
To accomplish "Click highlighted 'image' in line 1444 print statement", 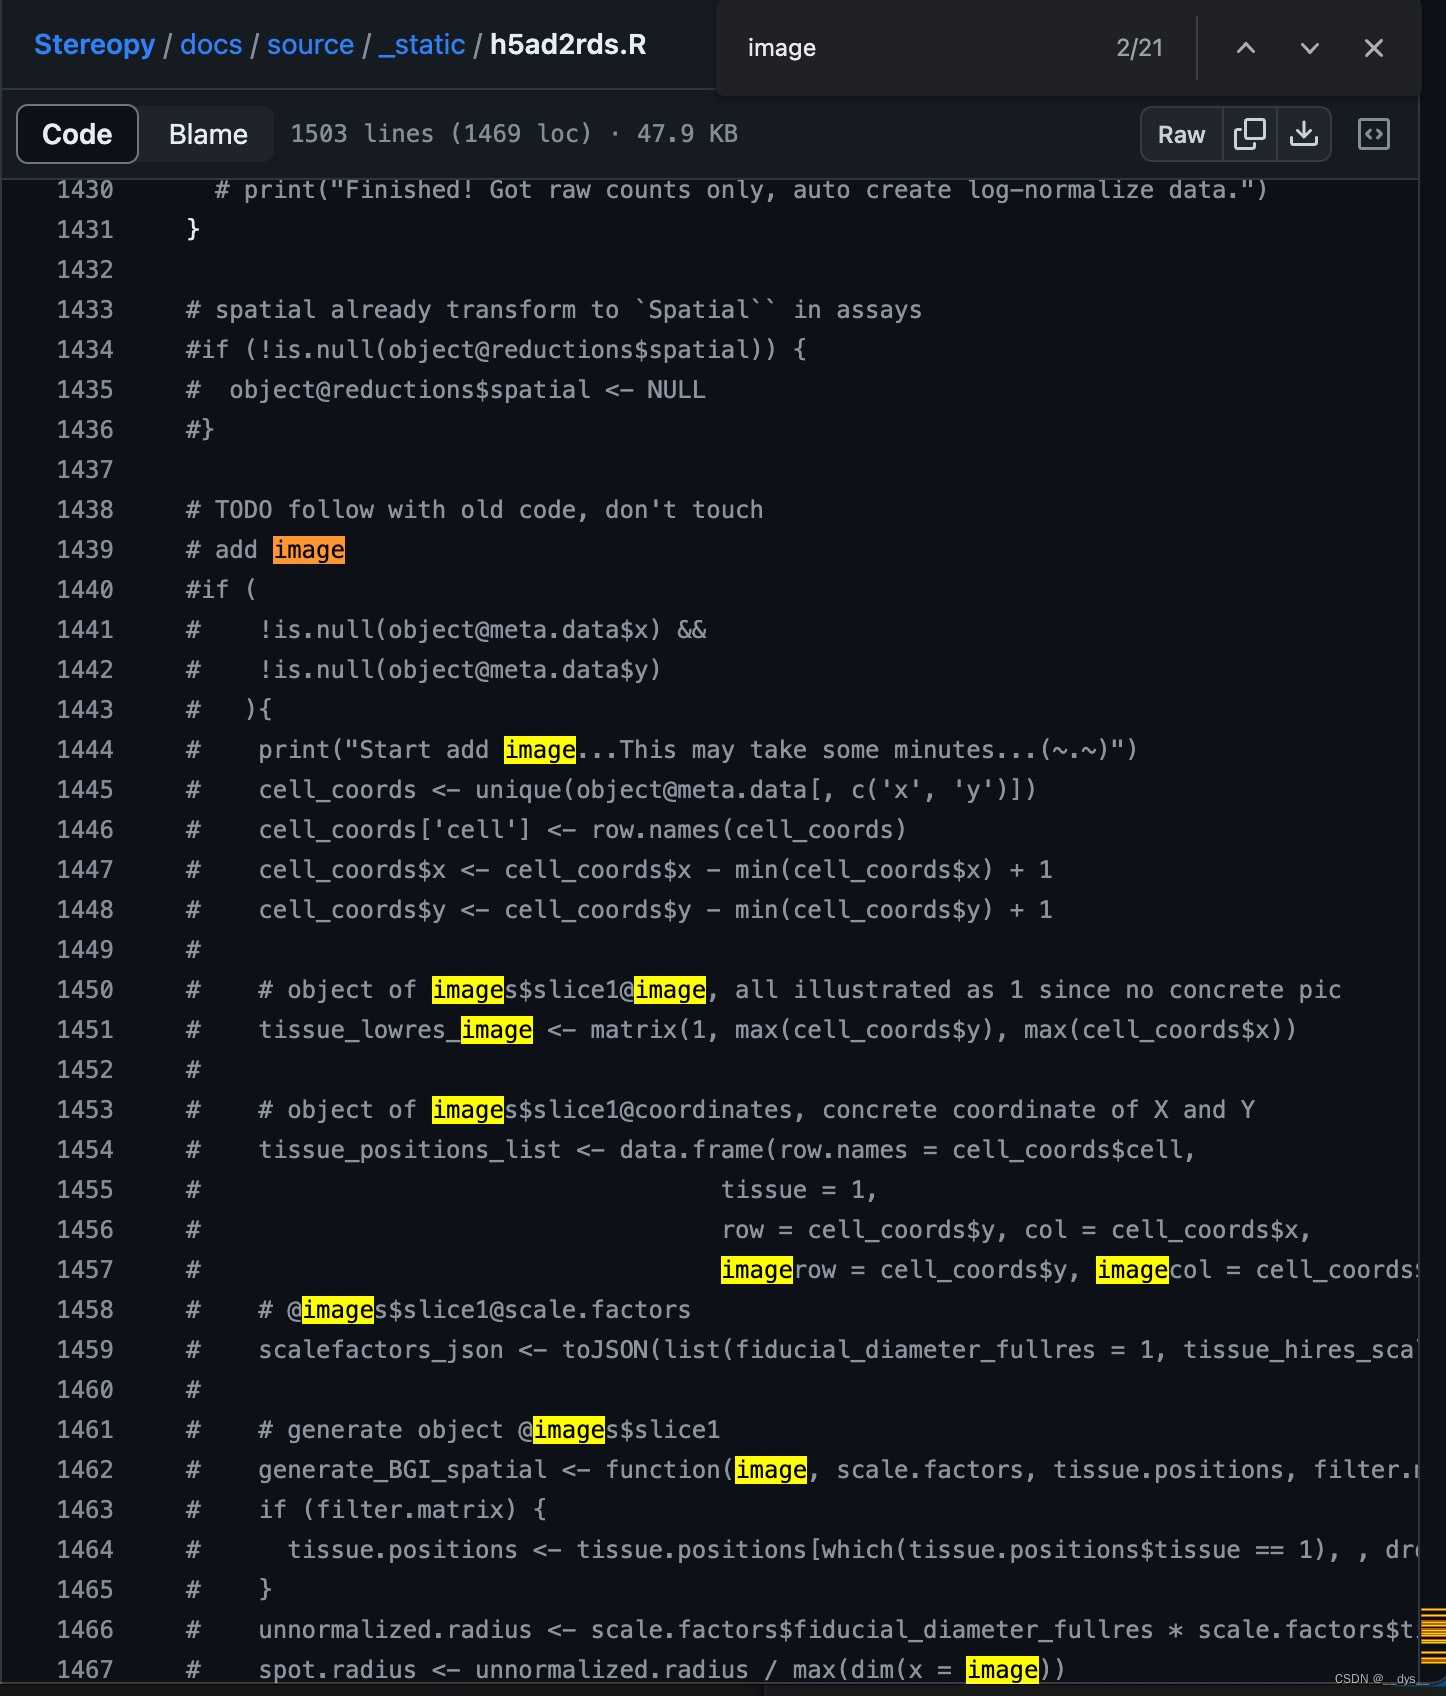I will point(540,750).
